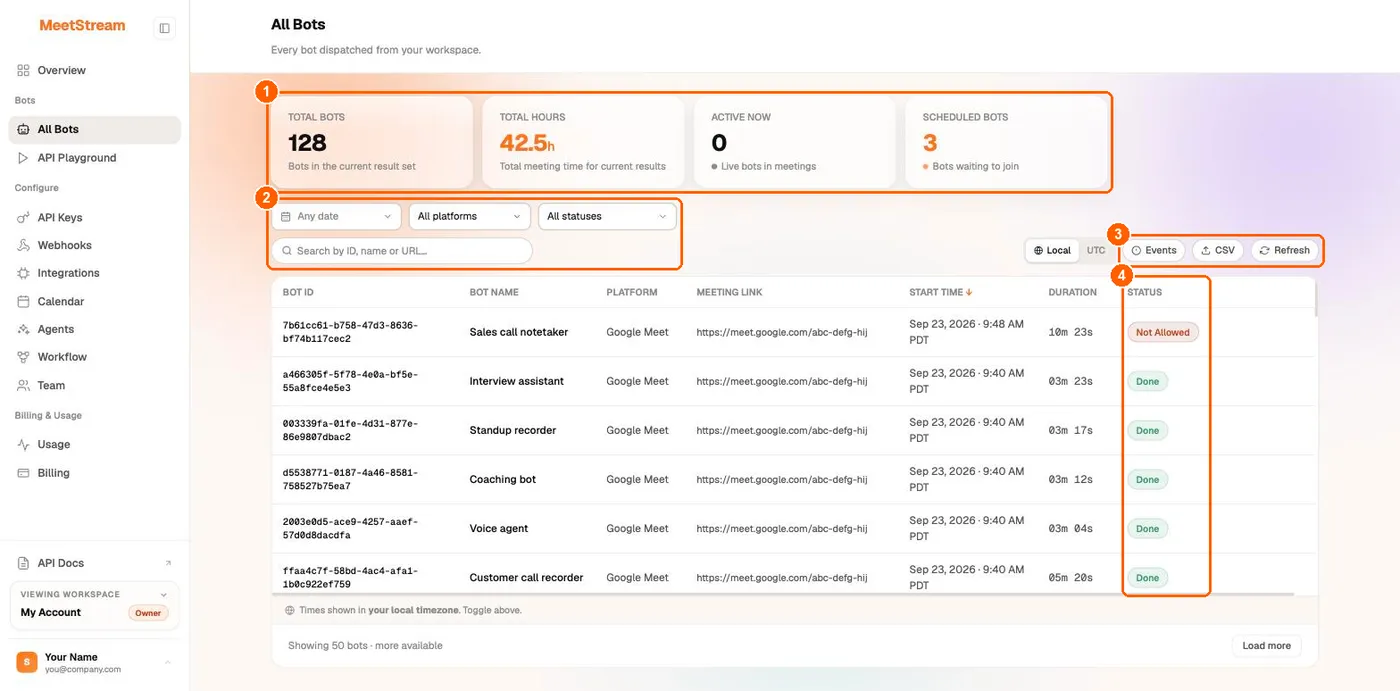Click the Overview grid icon in sidebar
Viewport: 1400px width, 691px height.
pos(23,70)
